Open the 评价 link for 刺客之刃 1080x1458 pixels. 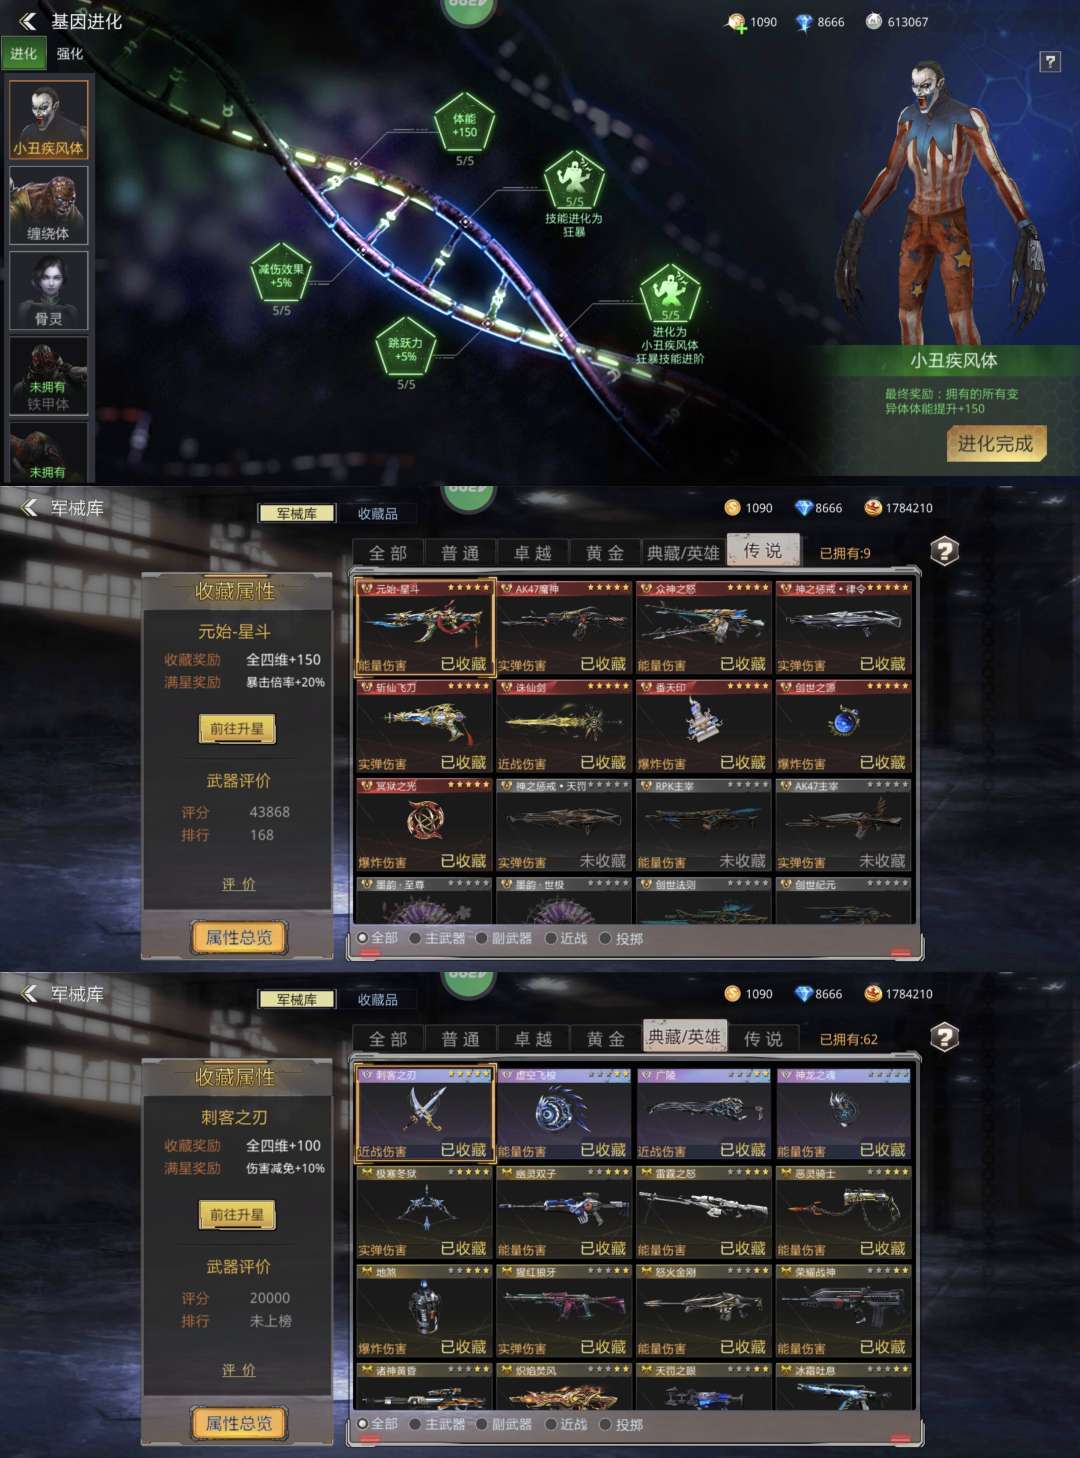(238, 1370)
